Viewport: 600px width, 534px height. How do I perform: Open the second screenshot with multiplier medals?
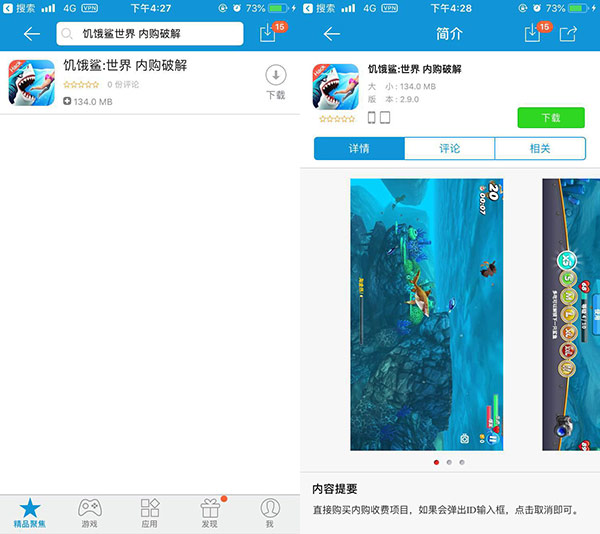point(571,314)
